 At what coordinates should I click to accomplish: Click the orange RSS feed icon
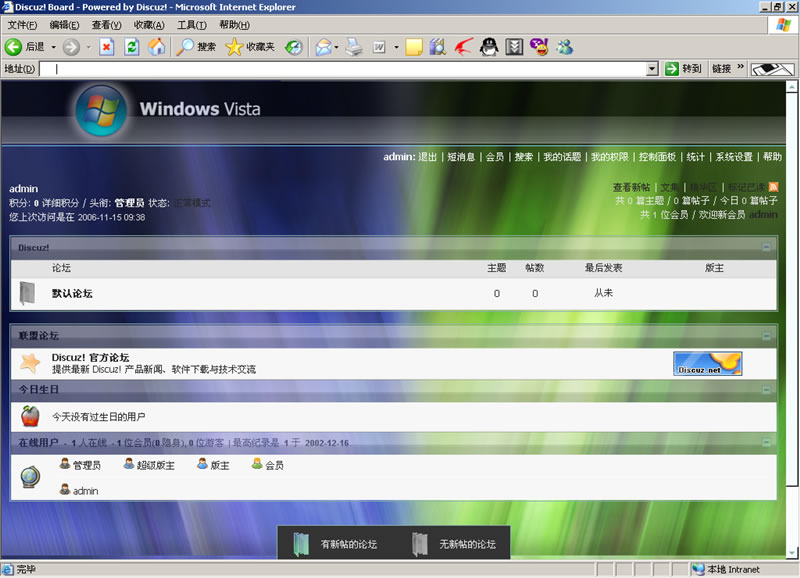click(x=773, y=187)
